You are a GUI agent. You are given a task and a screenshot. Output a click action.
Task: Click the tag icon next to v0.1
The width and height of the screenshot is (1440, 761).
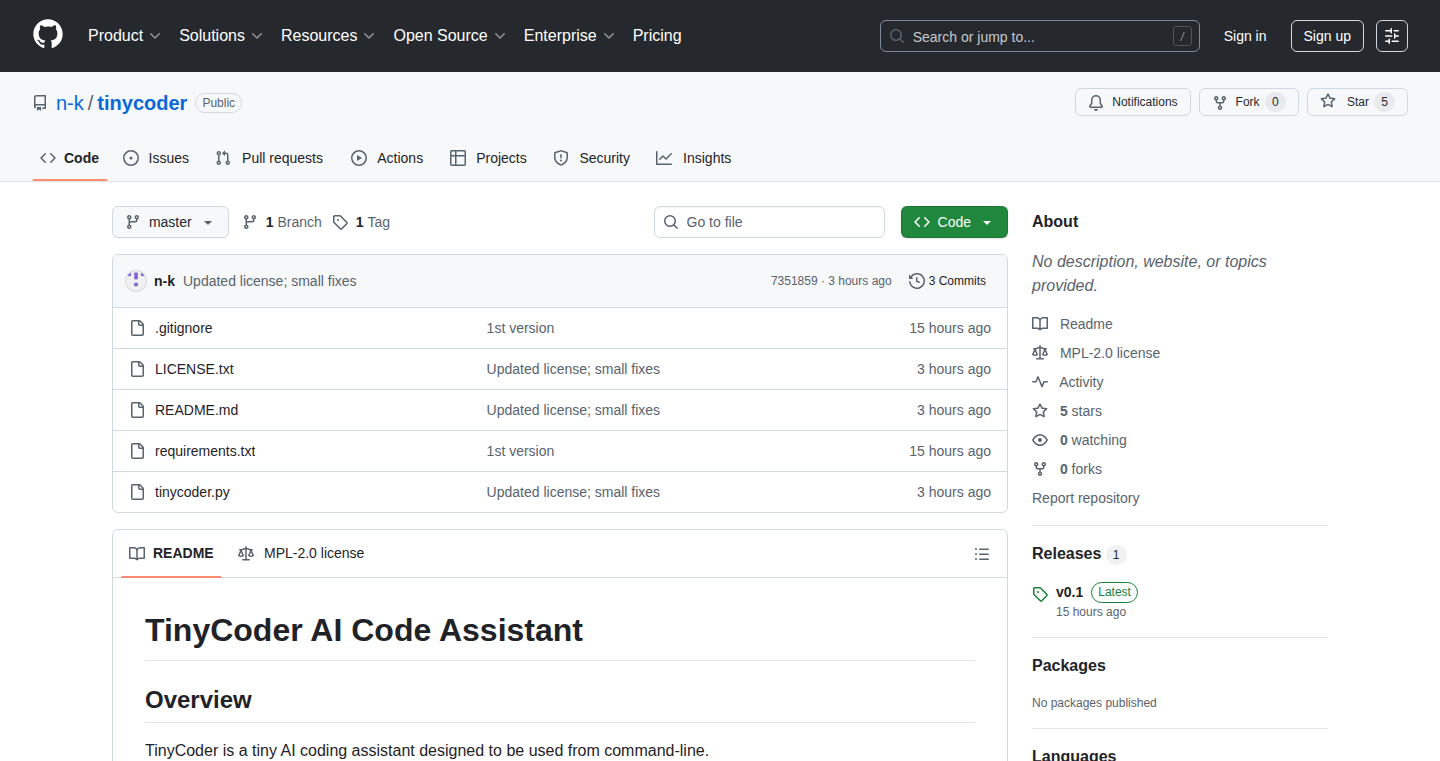(x=1040, y=594)
